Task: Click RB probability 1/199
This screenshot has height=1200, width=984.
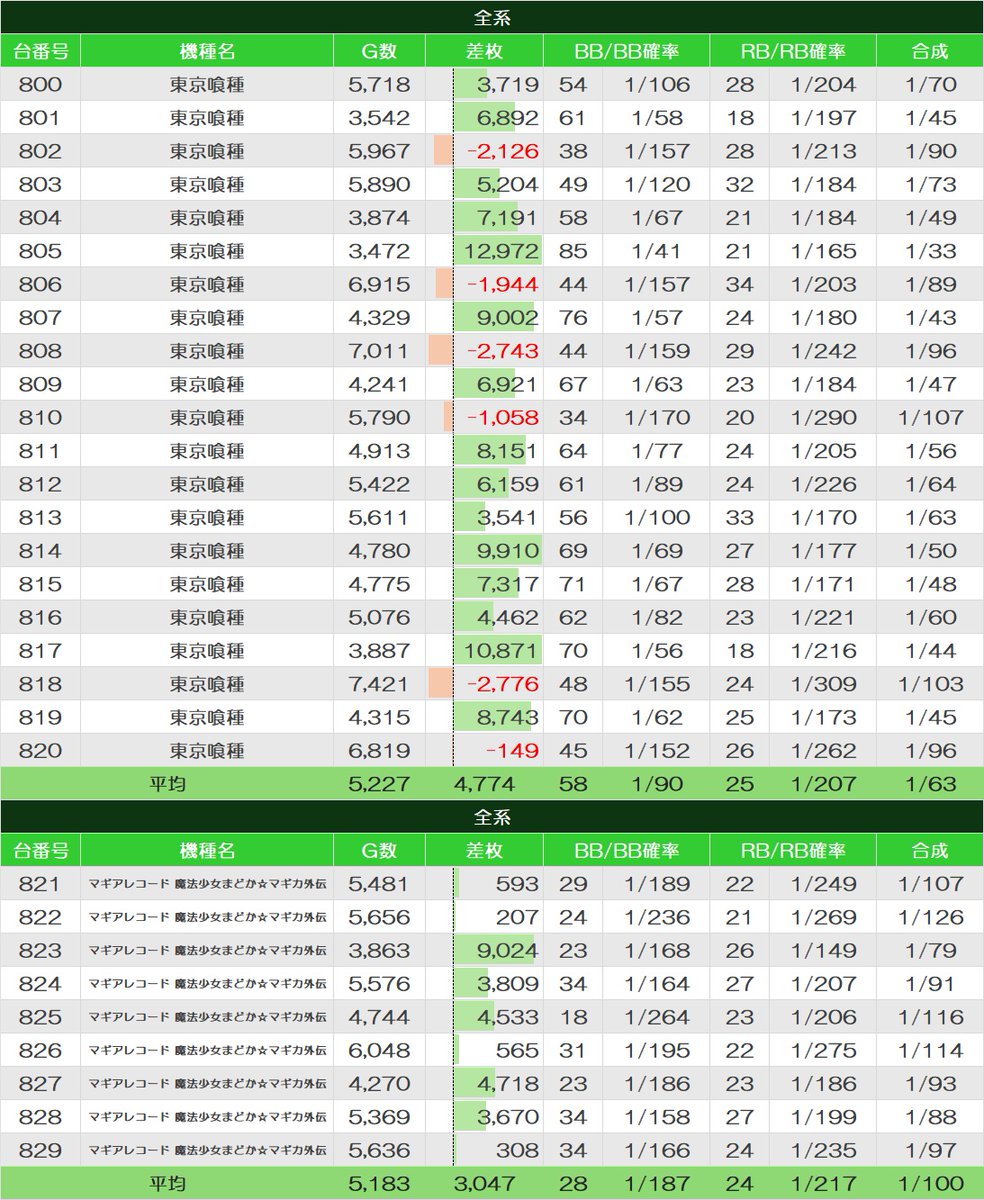Action: click(x=823, y=1117)
